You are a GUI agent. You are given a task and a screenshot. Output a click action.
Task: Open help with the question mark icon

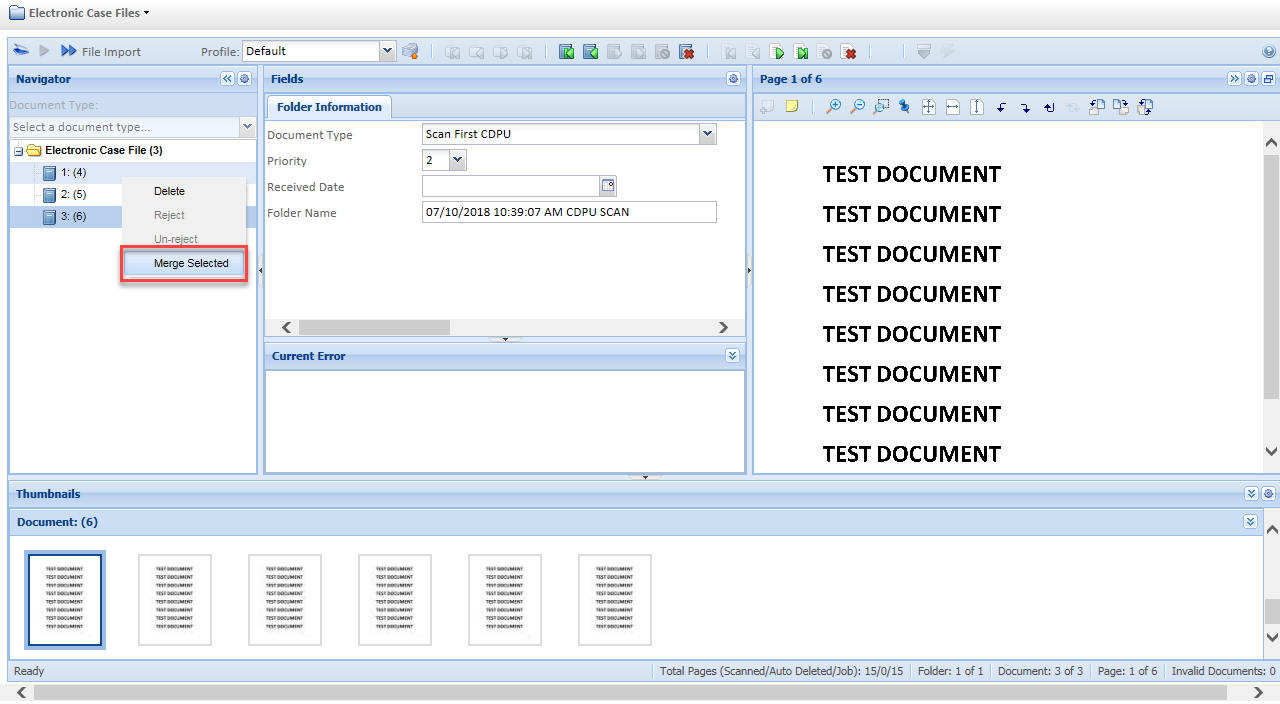(1269, 52)
